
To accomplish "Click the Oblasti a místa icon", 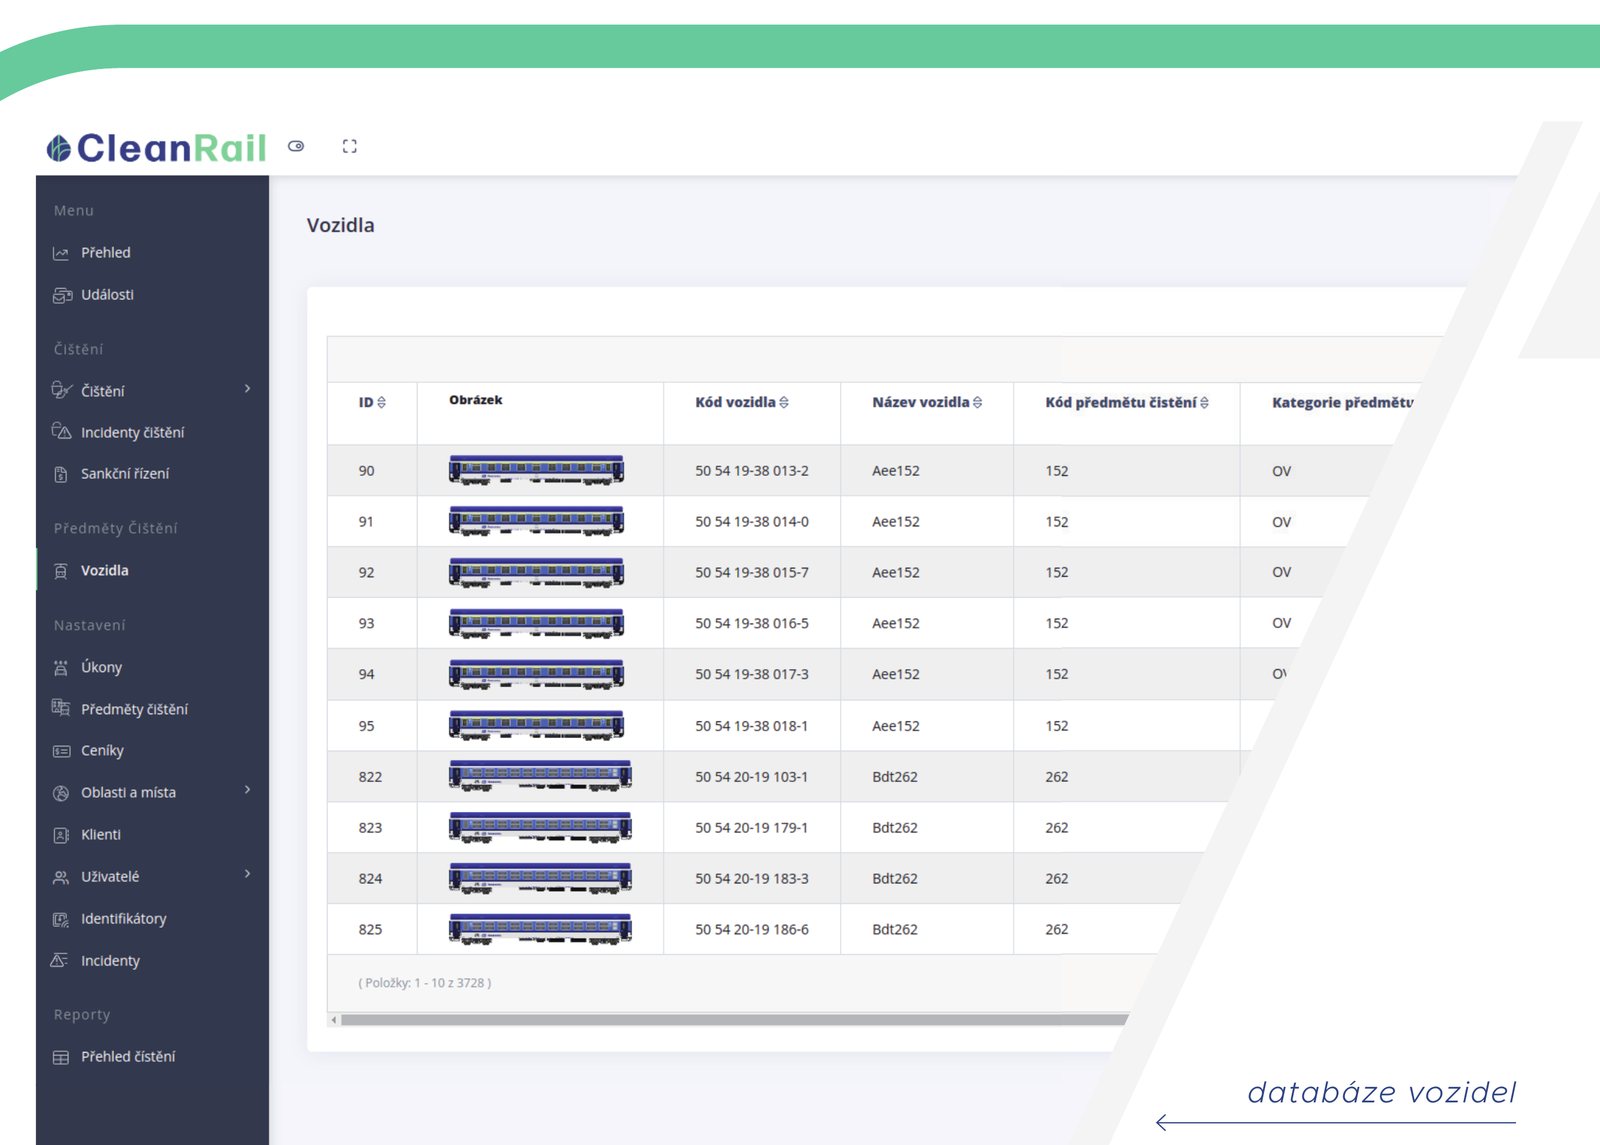I will 61,793.
